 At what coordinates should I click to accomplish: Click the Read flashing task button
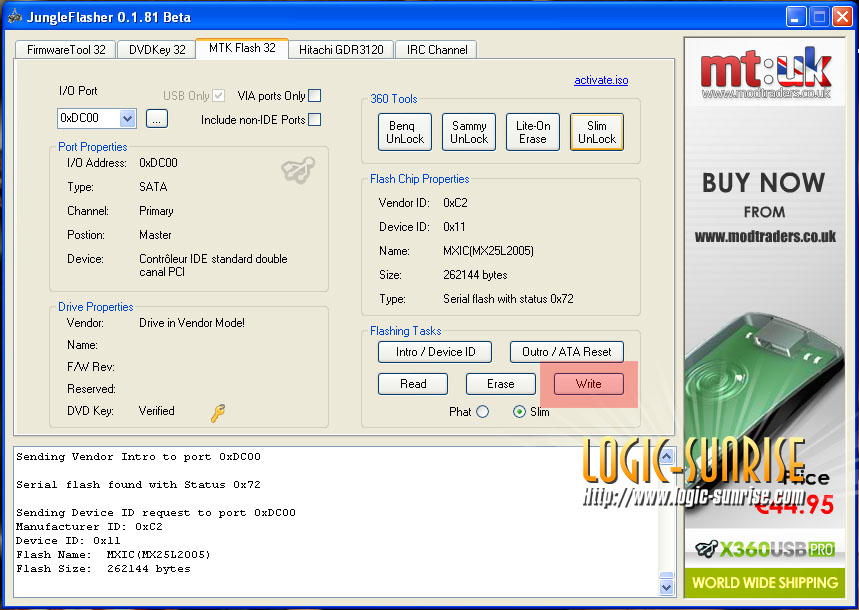tap(413, 384)
